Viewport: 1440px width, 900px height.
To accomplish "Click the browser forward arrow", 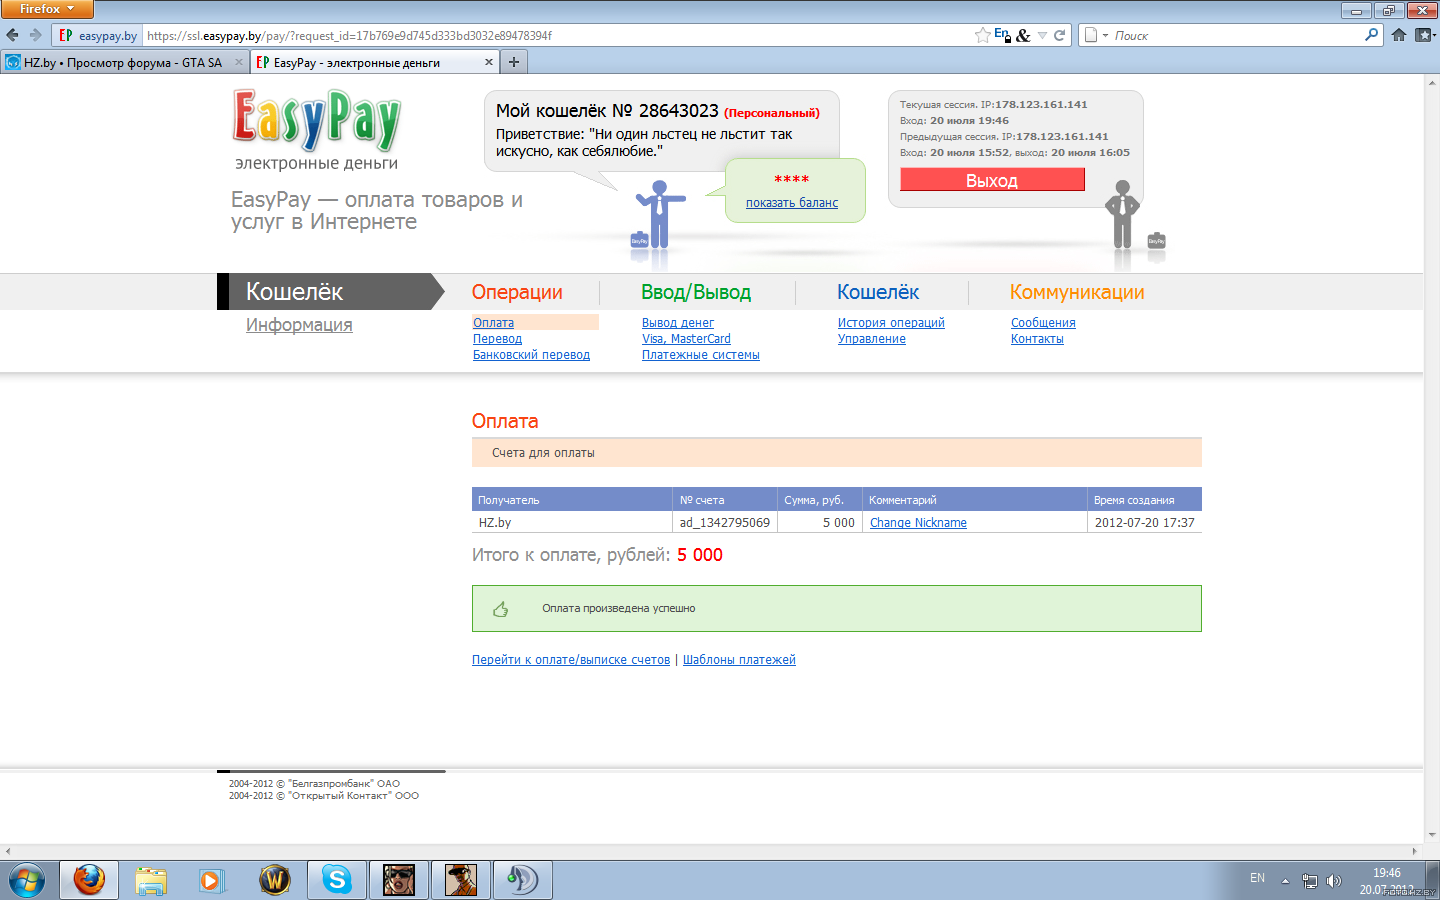I will pos(36,35).
